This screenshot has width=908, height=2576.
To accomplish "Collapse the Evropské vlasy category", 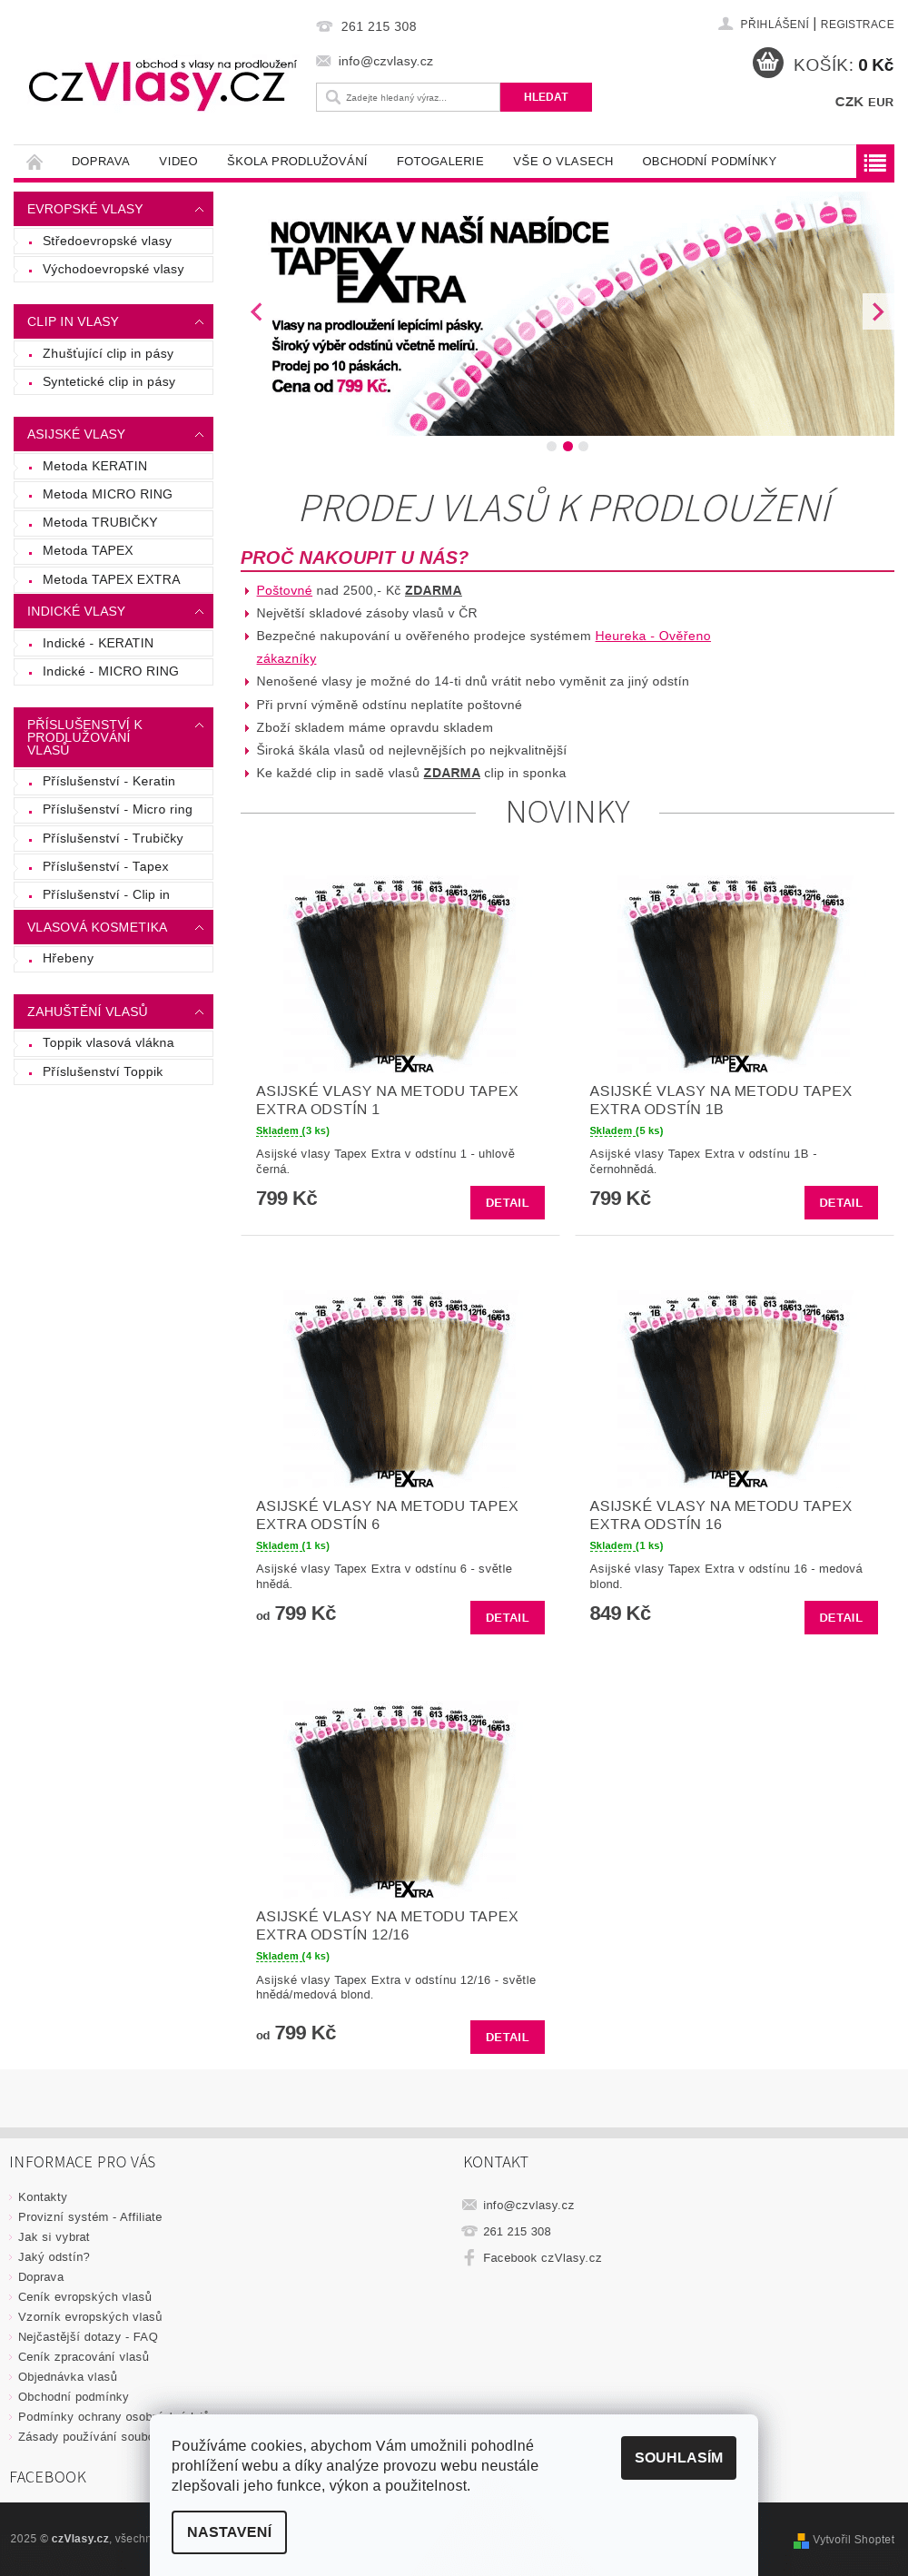I will [199, 209].
